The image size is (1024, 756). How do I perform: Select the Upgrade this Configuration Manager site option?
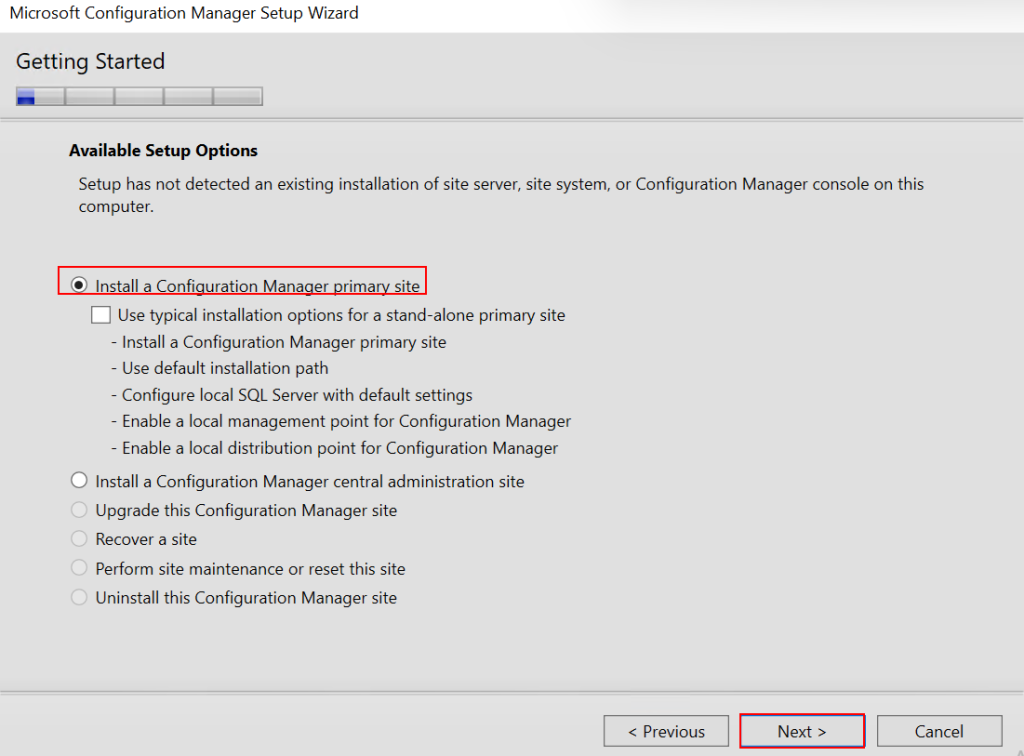pyautogui.click(x=80, y=510)
